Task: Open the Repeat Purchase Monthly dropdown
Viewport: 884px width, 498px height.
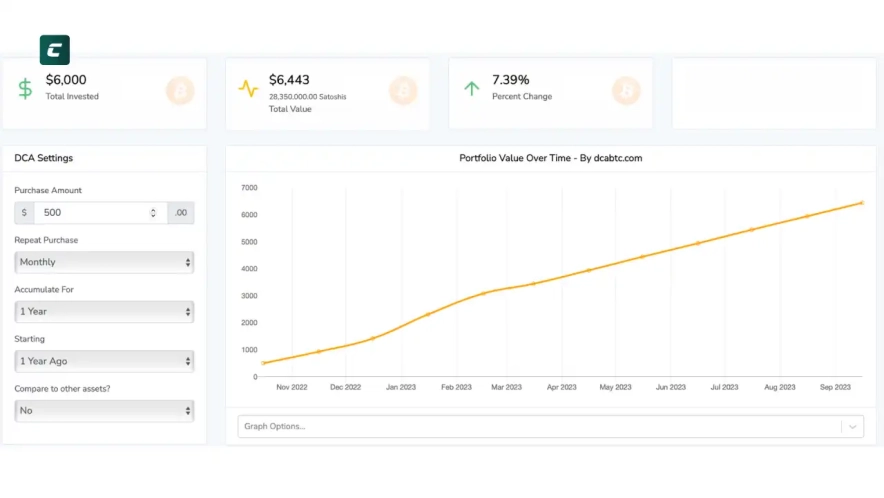Action: click(x=104, y=262)
